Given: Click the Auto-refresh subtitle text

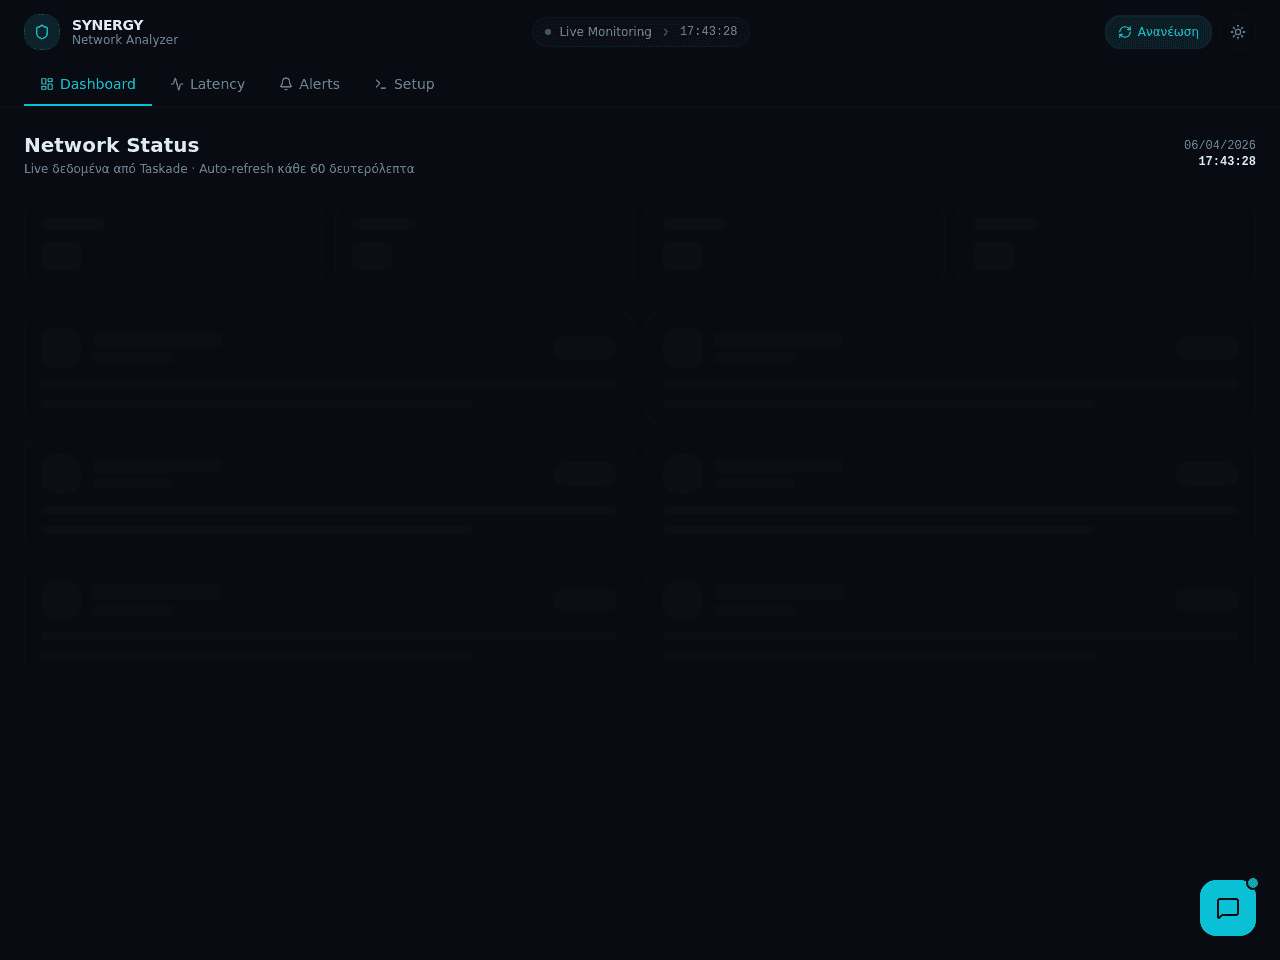Looking at the screenshot, I should point(219,169).
